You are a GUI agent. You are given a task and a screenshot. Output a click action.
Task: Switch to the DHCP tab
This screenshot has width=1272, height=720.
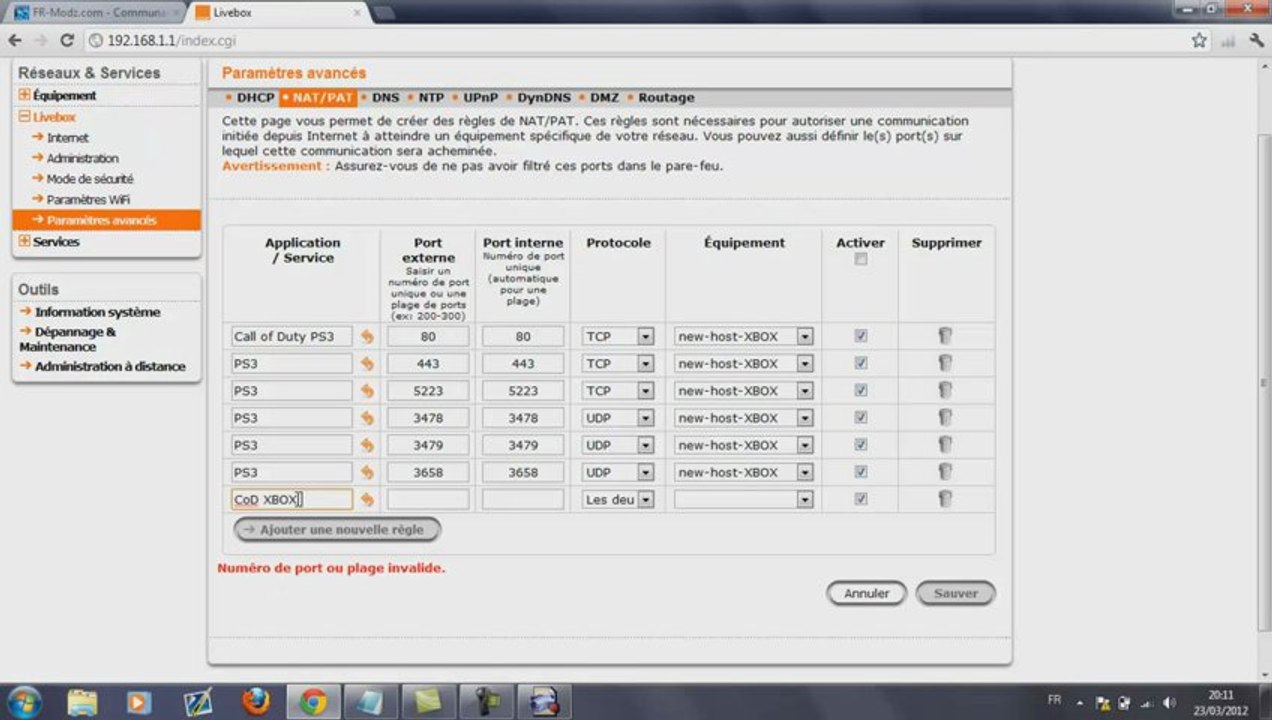(x=255, y=98)
